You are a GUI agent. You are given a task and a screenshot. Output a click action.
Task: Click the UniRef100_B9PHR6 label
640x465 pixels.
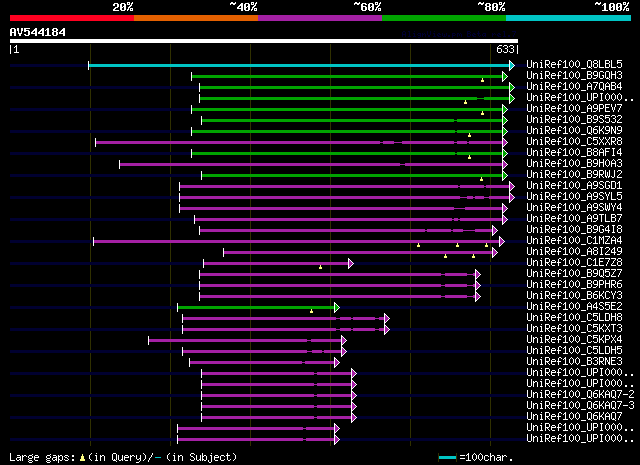coord(574,285)
